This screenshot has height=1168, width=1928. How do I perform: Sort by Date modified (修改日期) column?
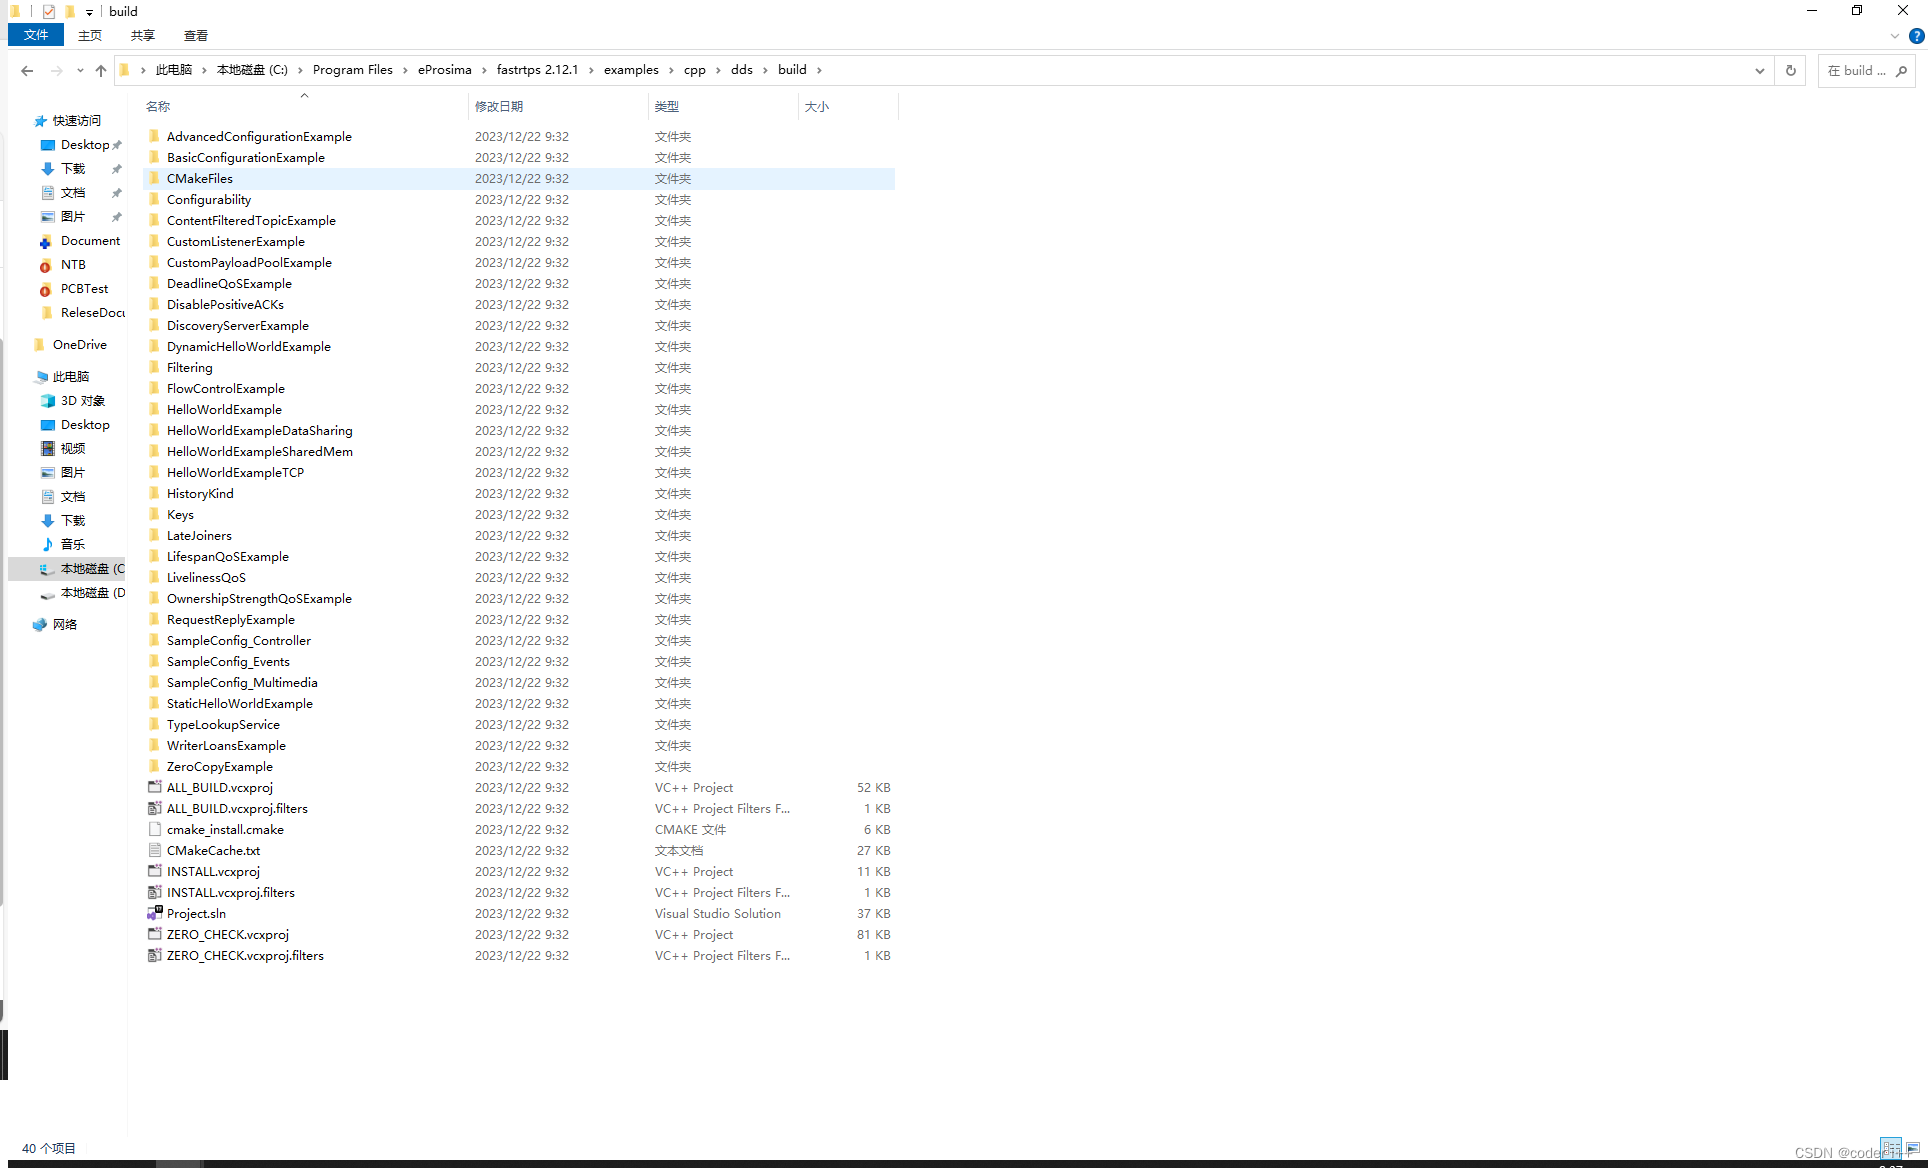[x=499, y=106]
